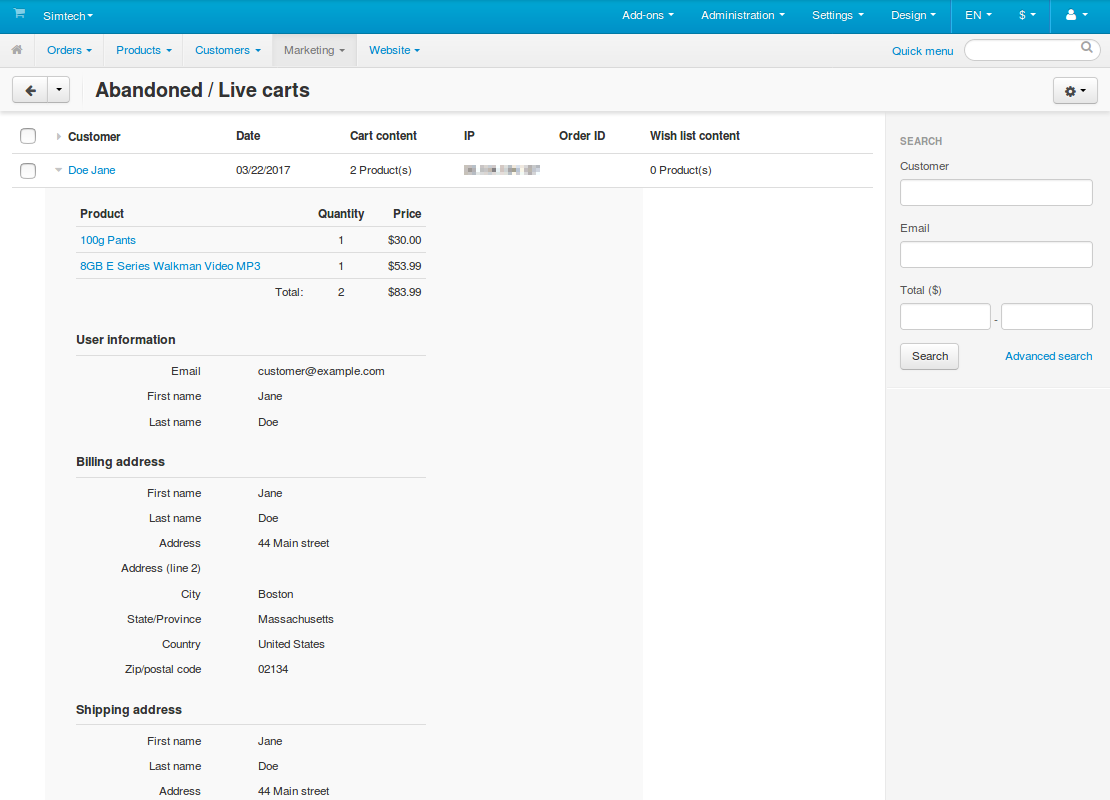1110x800 pixels.
Task: Open the Website menu
Action: point(394,50)
